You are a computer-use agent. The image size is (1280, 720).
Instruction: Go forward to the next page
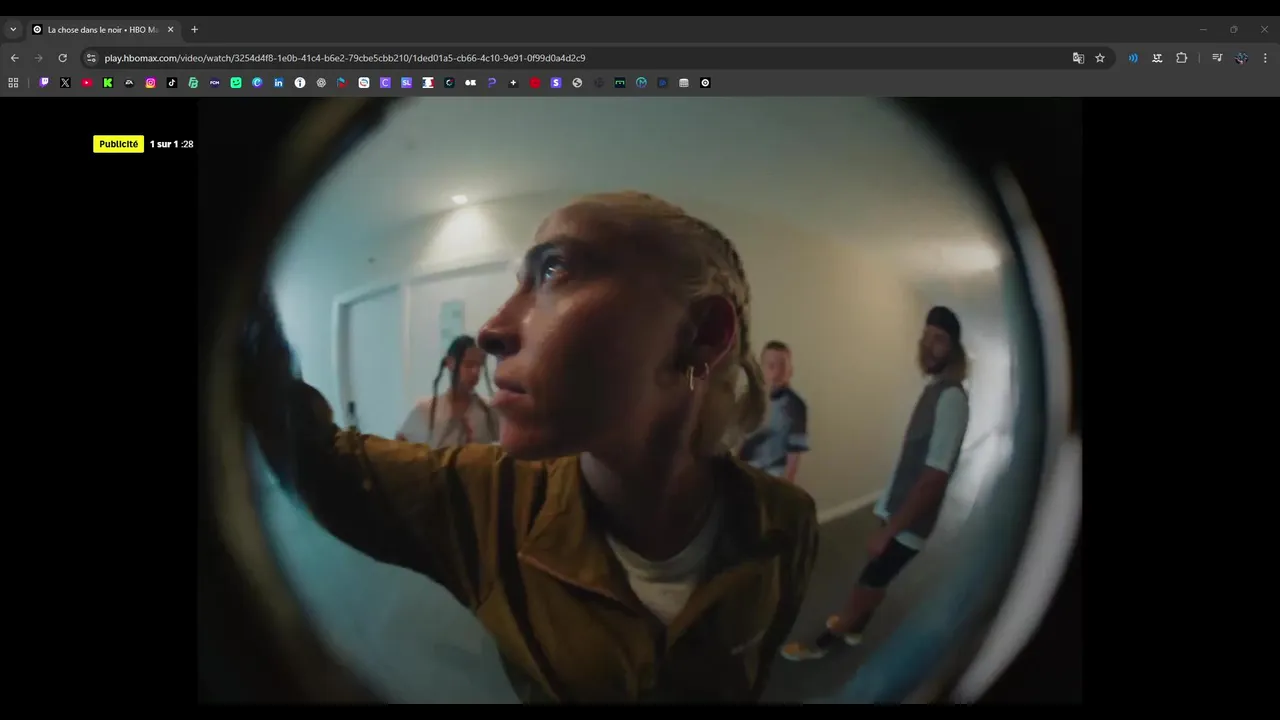(38, 58)
